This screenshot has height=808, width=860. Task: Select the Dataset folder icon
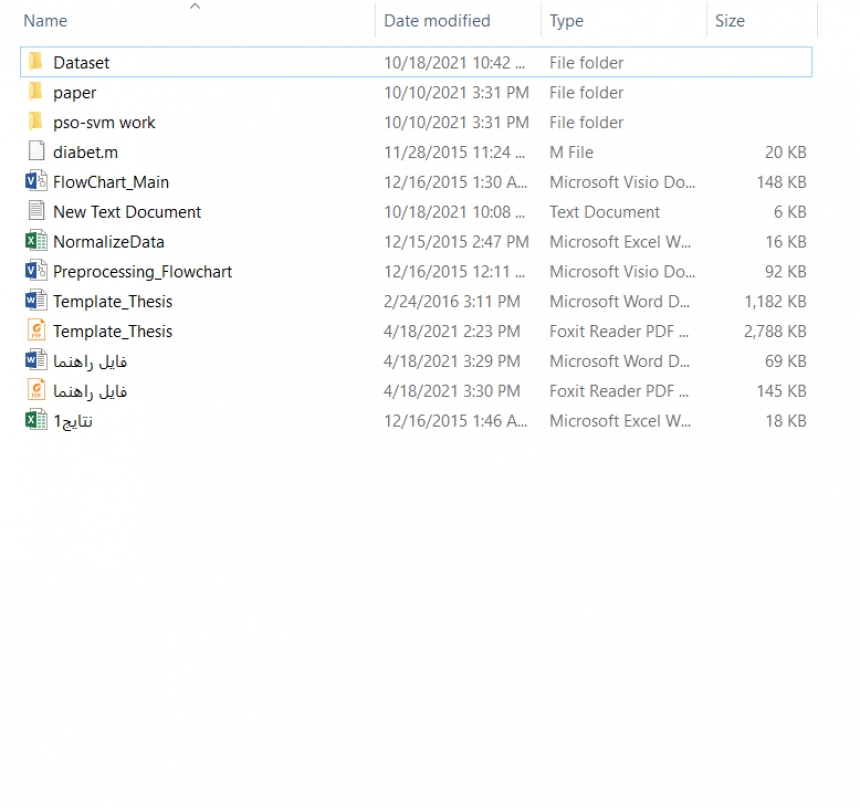pos(36,62)
